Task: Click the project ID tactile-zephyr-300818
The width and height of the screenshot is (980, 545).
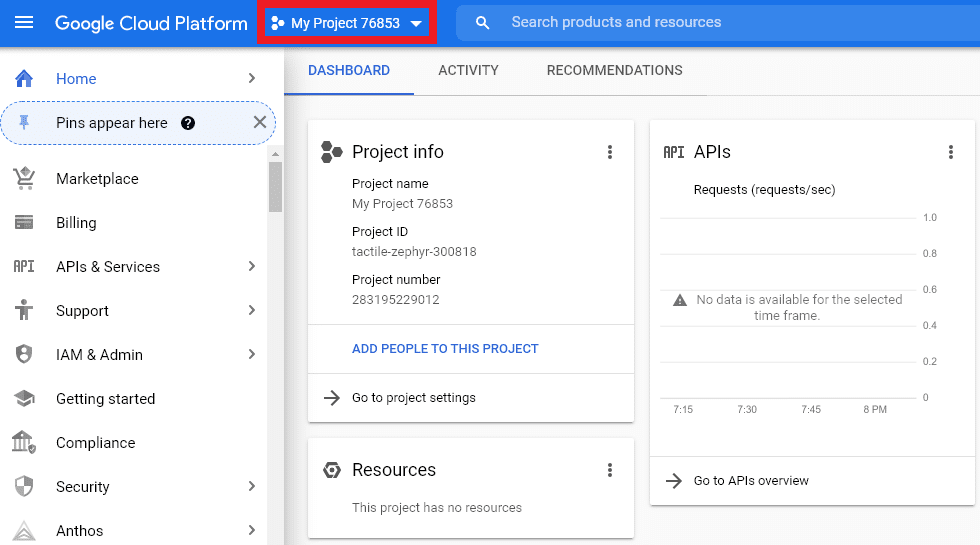Action: tap(414, 252)
